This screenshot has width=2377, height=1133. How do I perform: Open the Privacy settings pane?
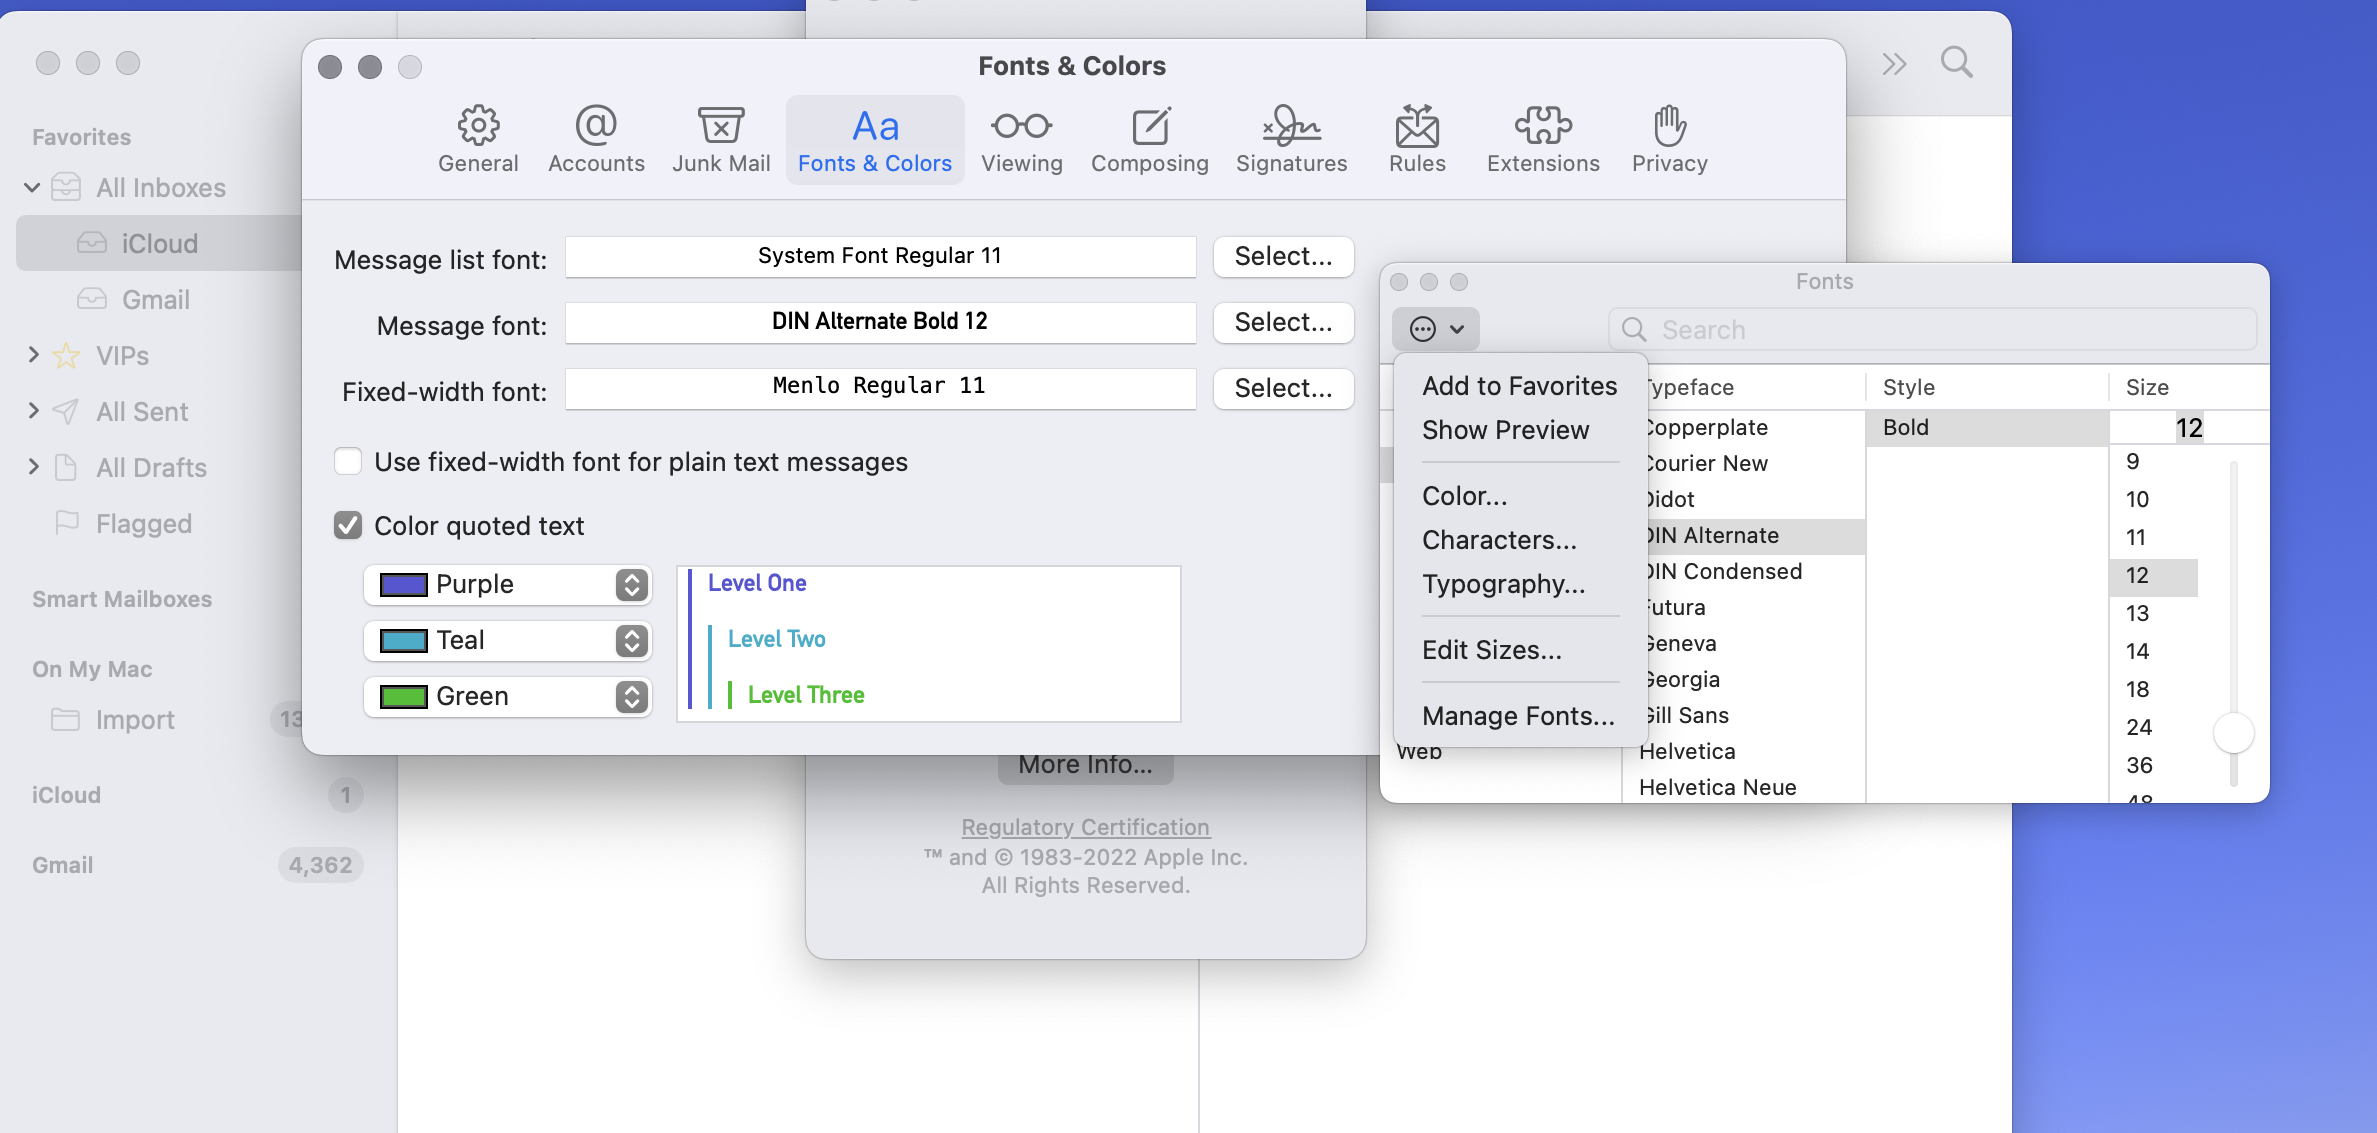tap(1668, 139)
